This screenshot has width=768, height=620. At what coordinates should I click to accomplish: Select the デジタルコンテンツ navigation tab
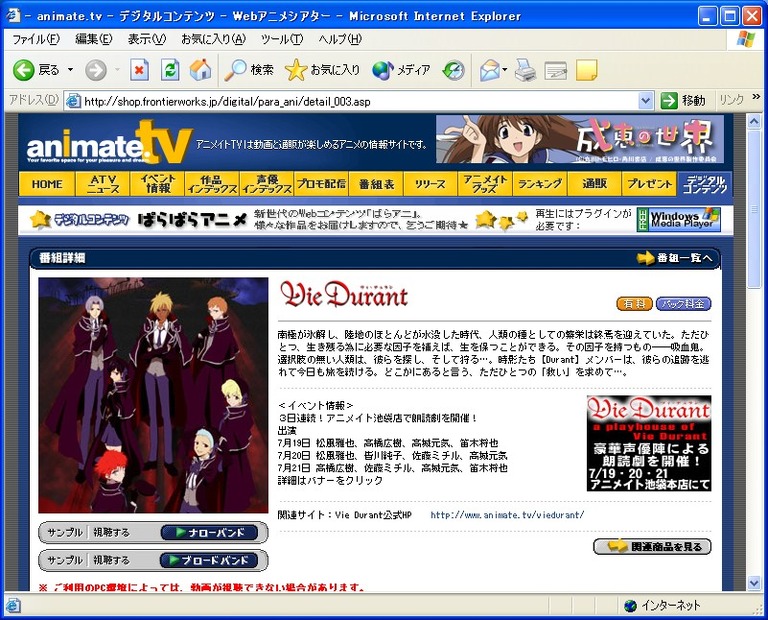coord(704,184)
